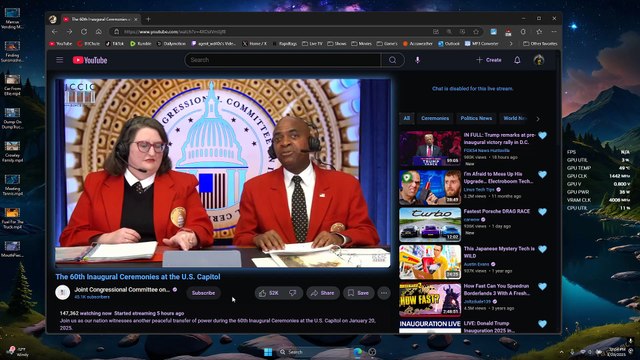Viewport: 640px width, 360px height.
Task: Open Crowley Family.mp4 desktop file
Action: (12, 152)
